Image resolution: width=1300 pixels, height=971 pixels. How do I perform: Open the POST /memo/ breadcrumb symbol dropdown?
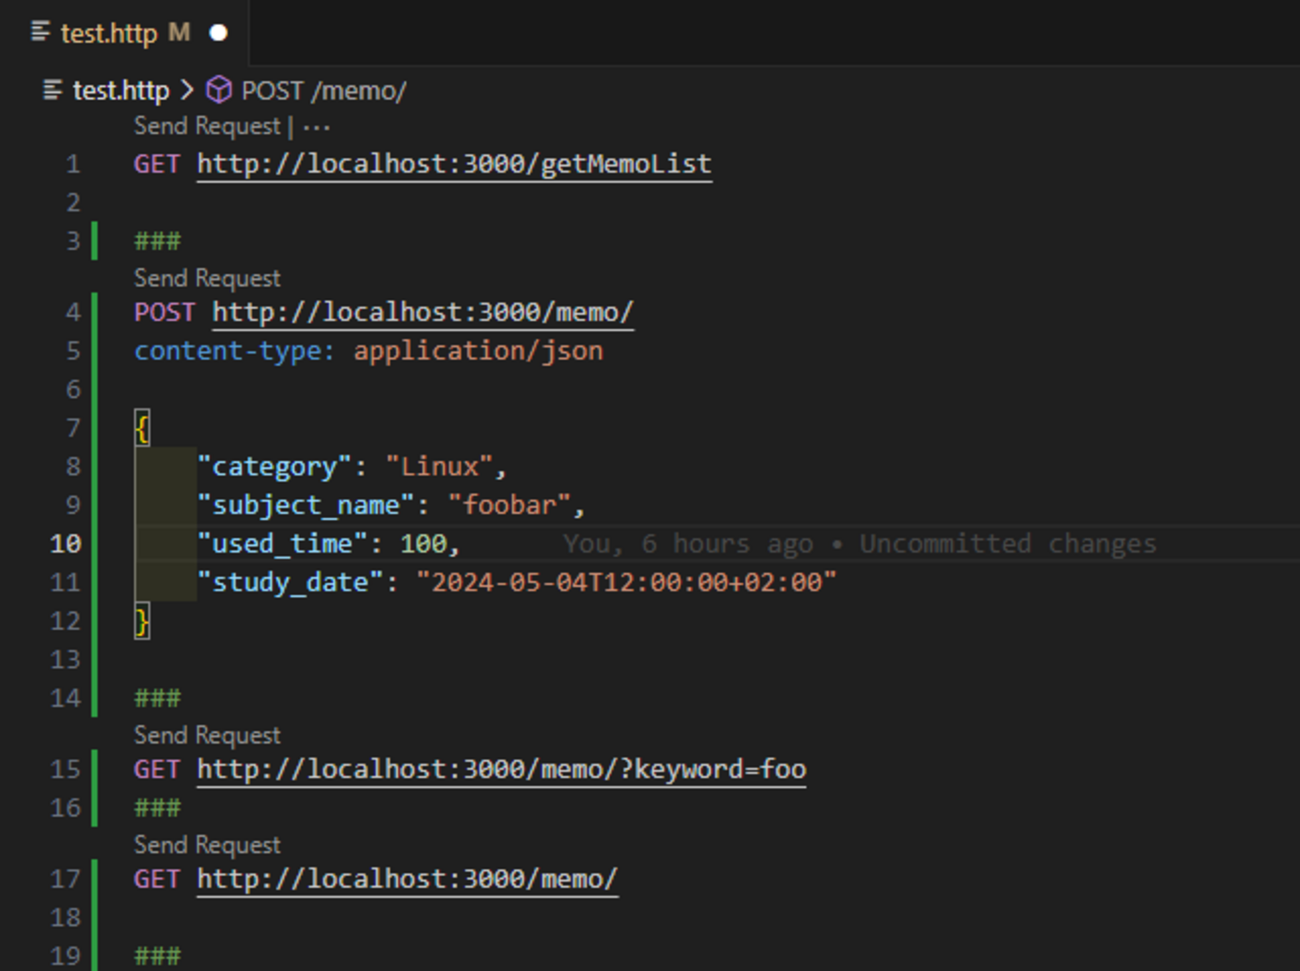[323, 90]
